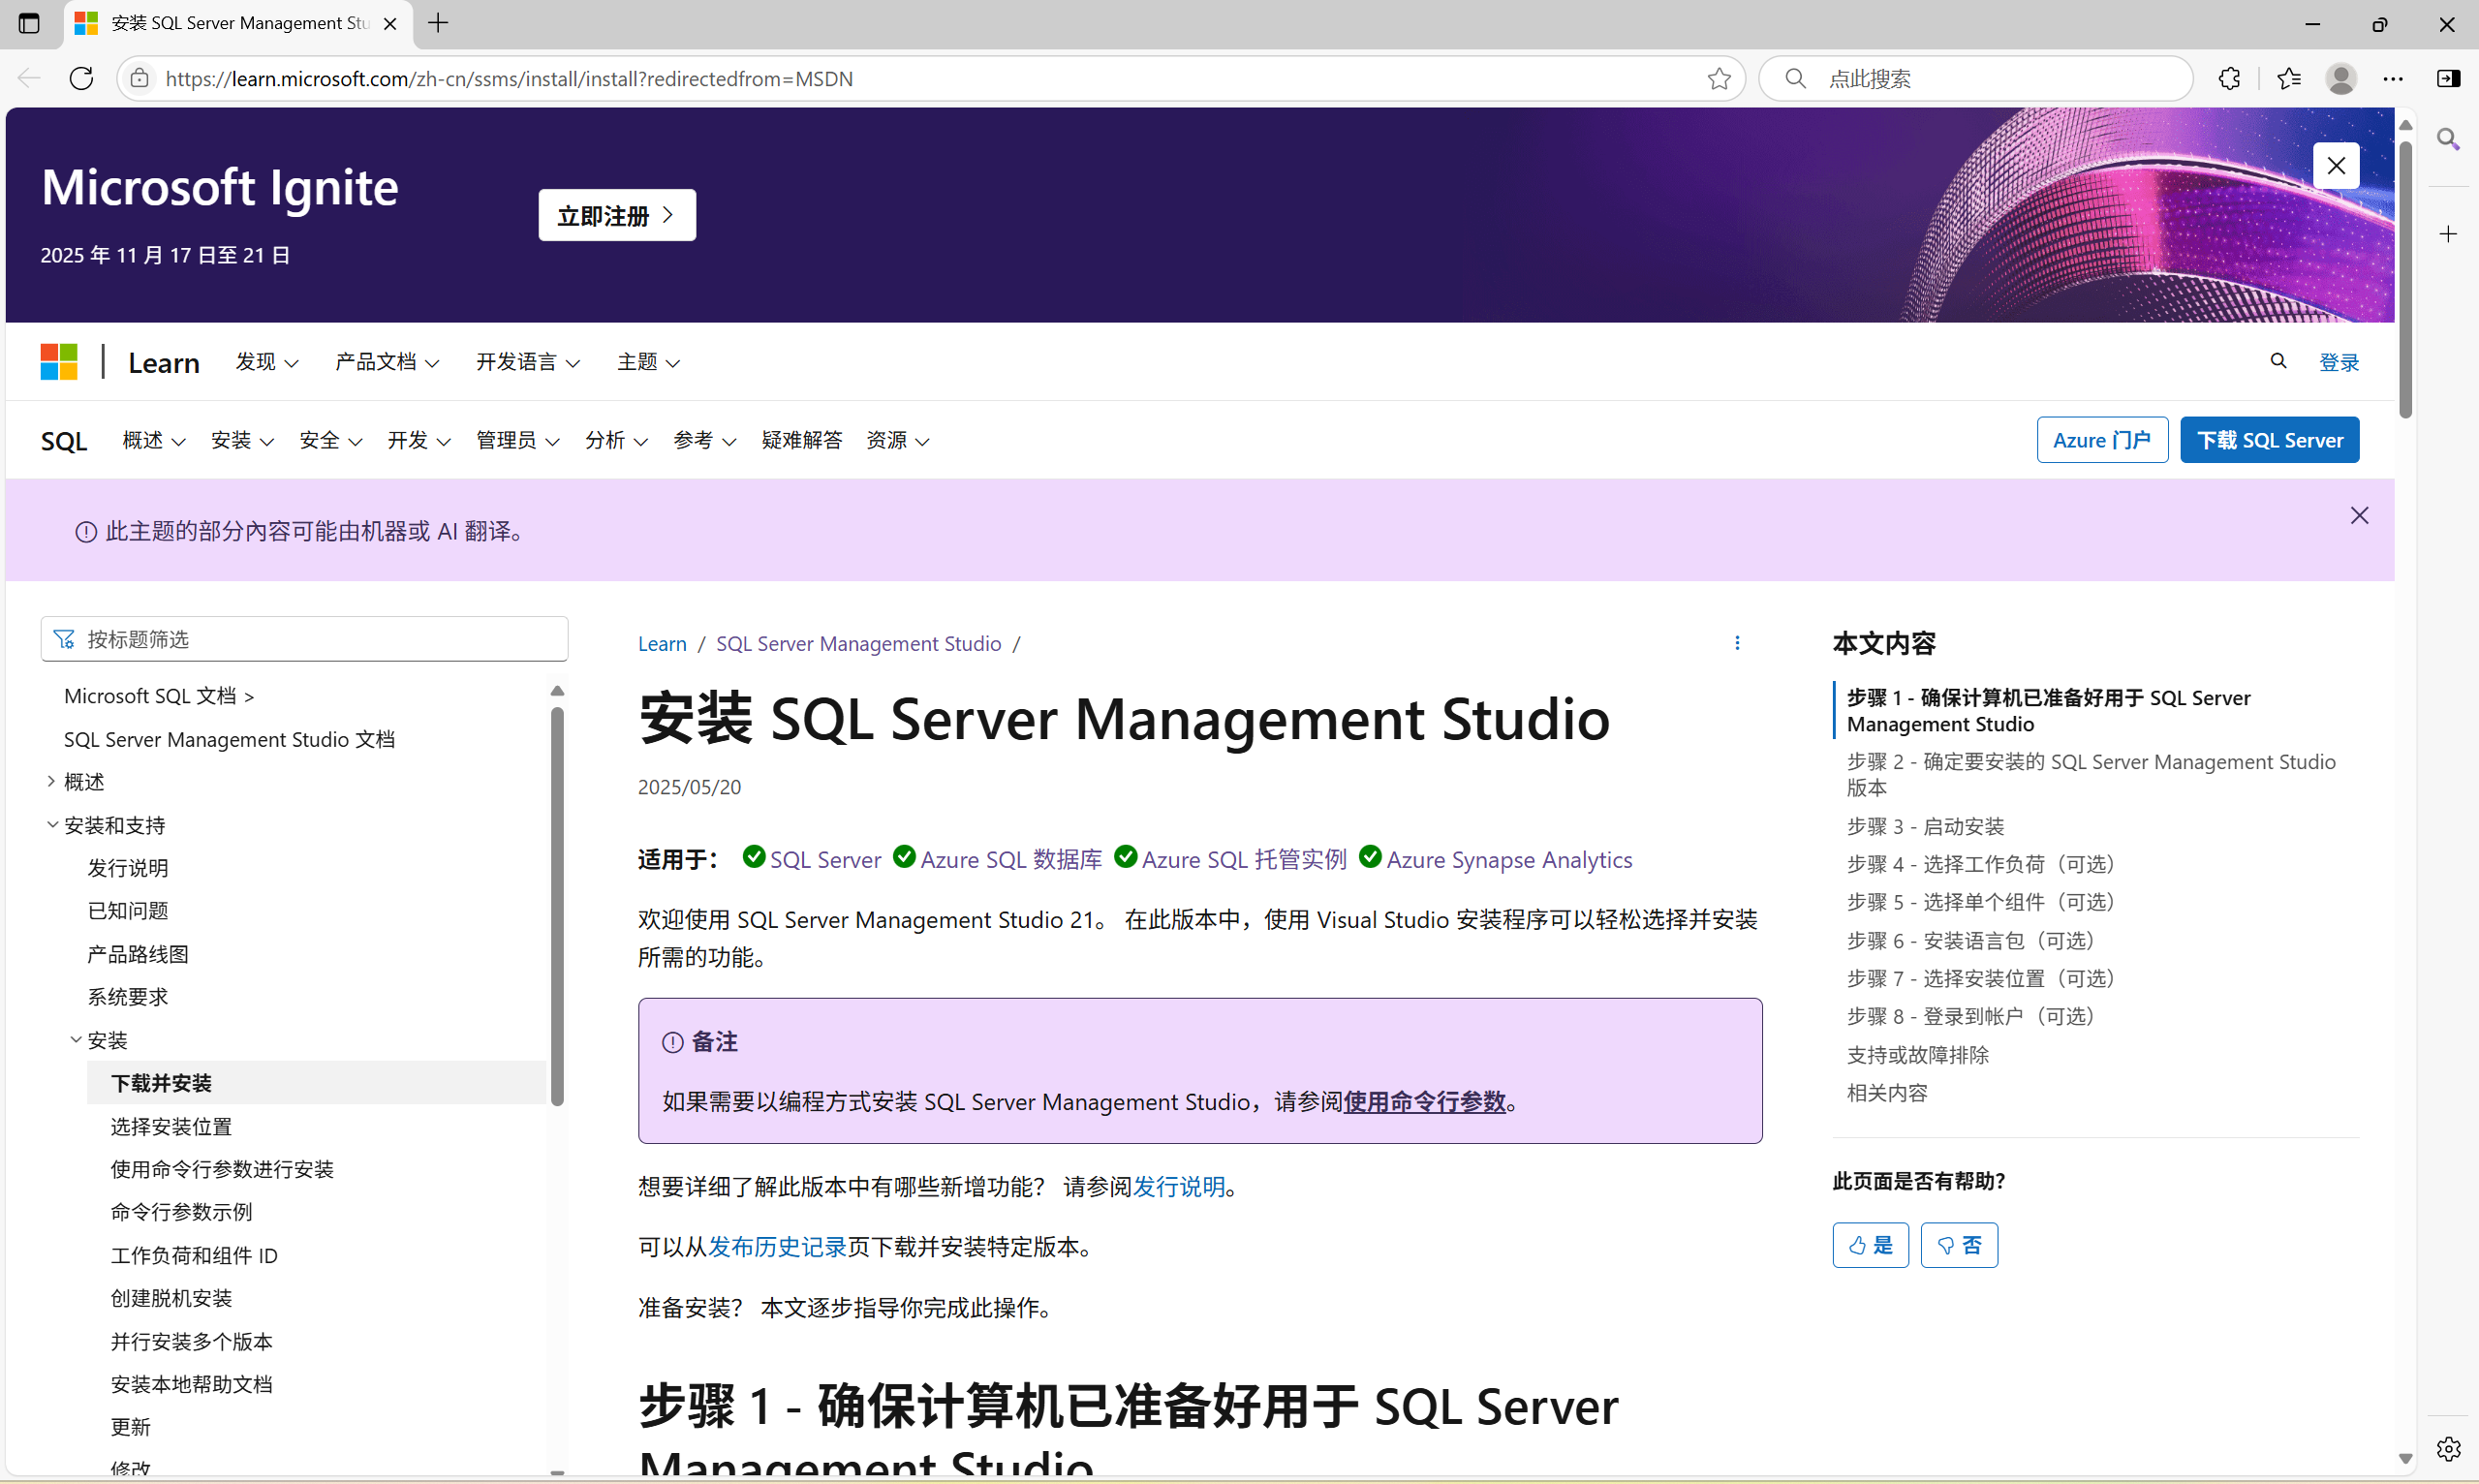This screenshot has height=1484, width=2479.
Task: Open the 管理员 navigation menu
Action: point(516,440)
